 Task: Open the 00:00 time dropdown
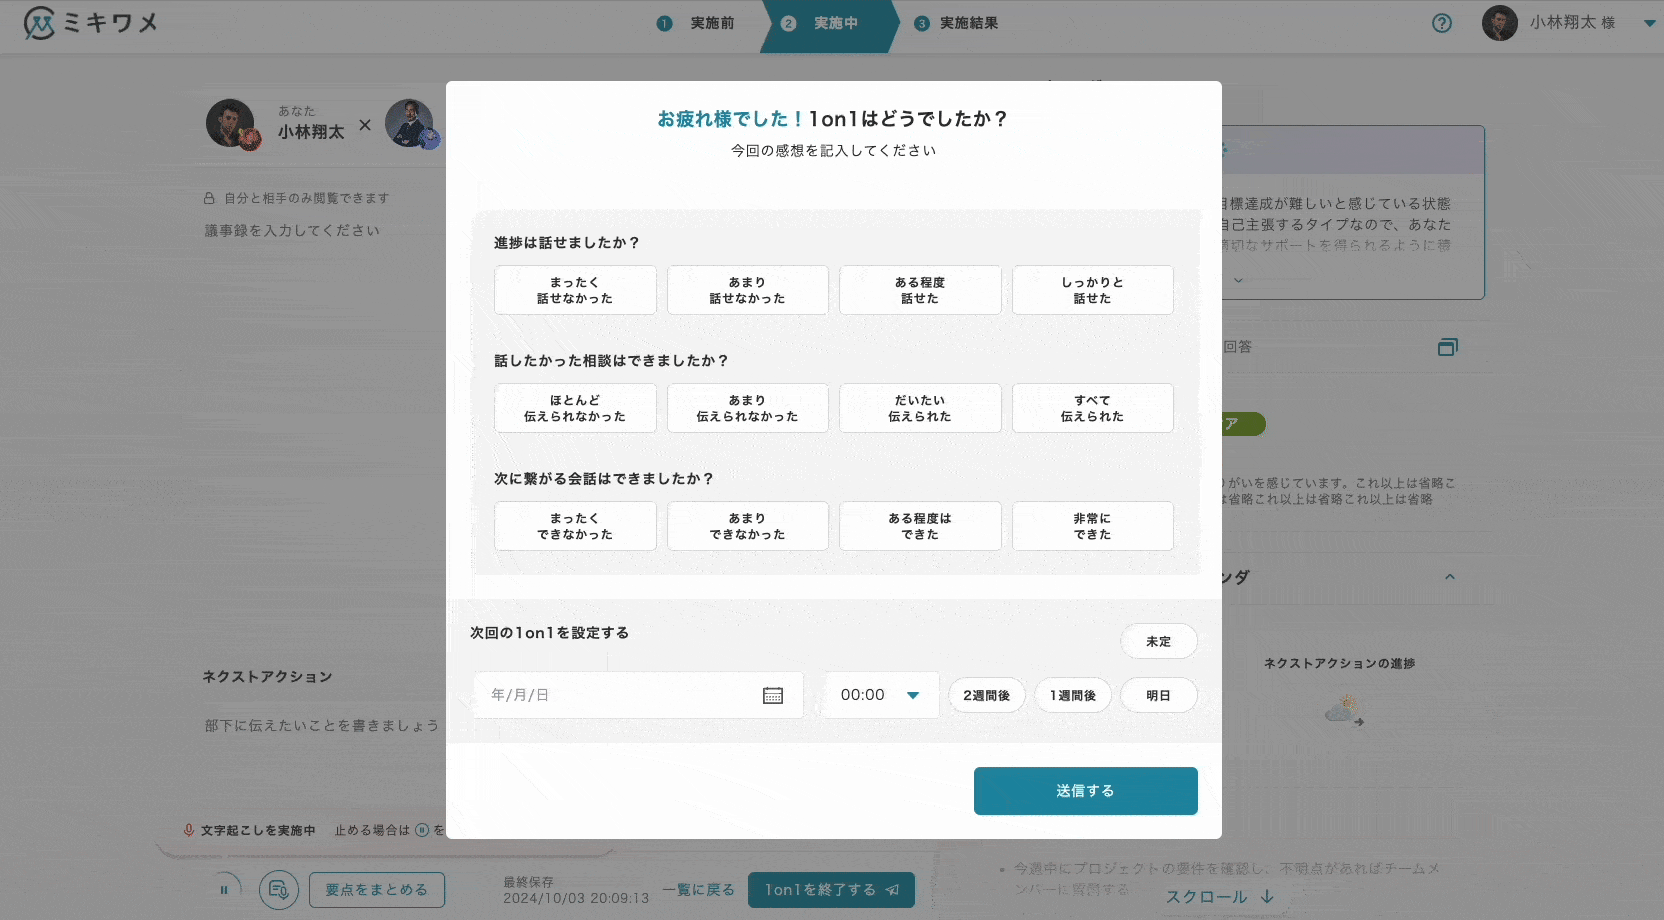(880, 695)
